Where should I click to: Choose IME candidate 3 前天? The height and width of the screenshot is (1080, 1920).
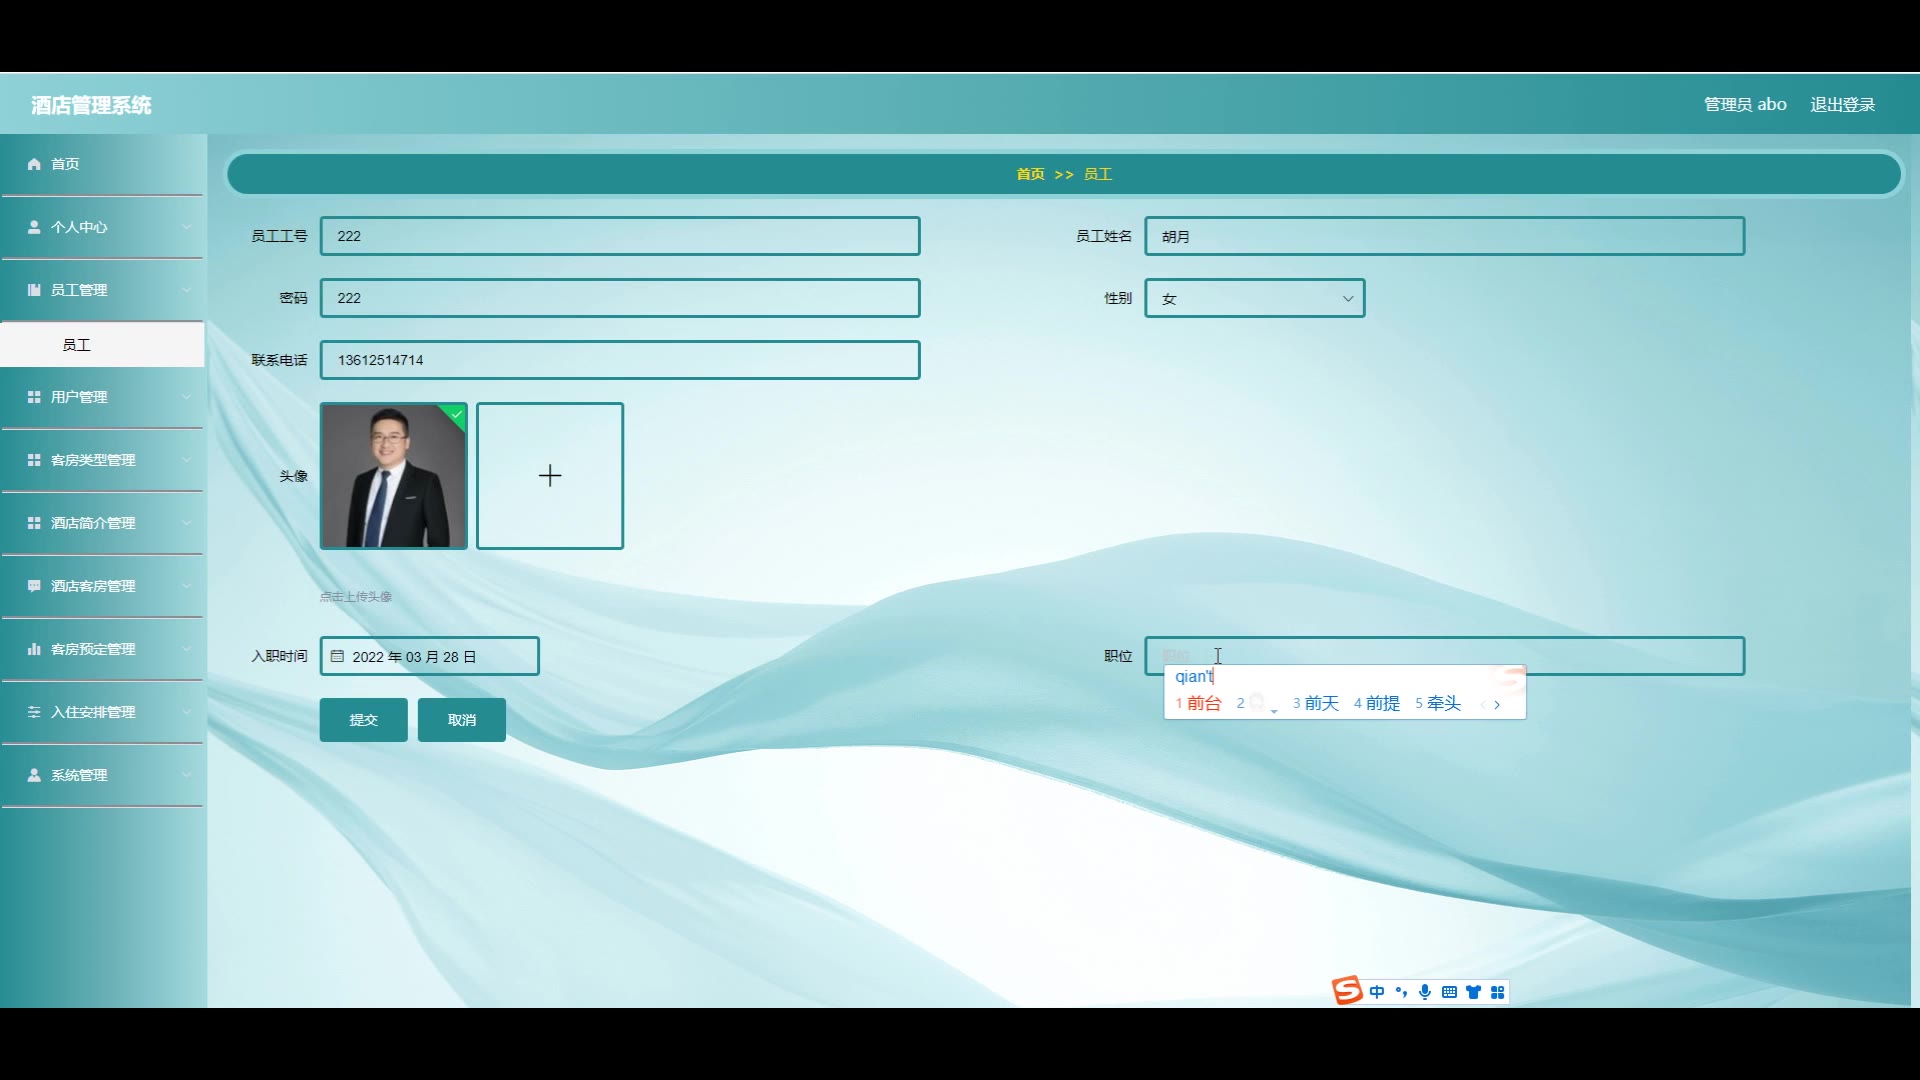coord(1316,704)
